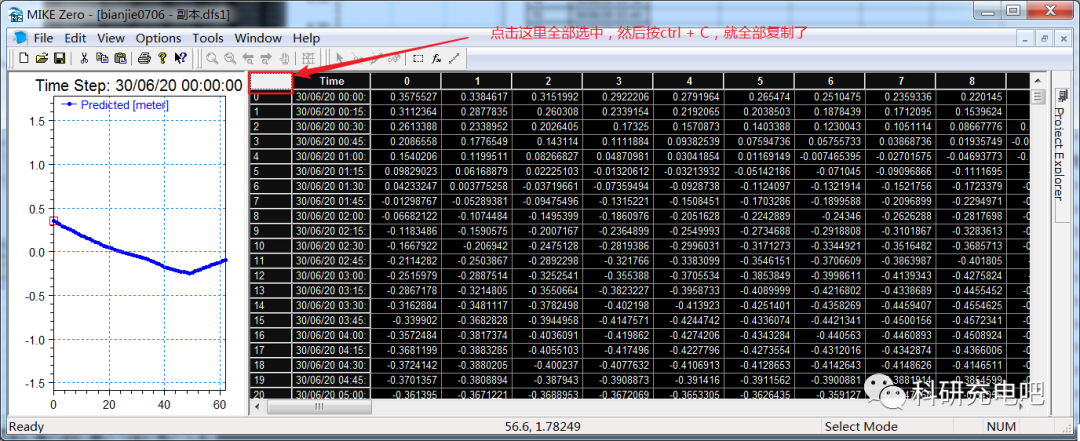Click the horizontal scrollbar left arrow
The width and height of the screenshot is (1080, 441).
[x=256, y=407]
